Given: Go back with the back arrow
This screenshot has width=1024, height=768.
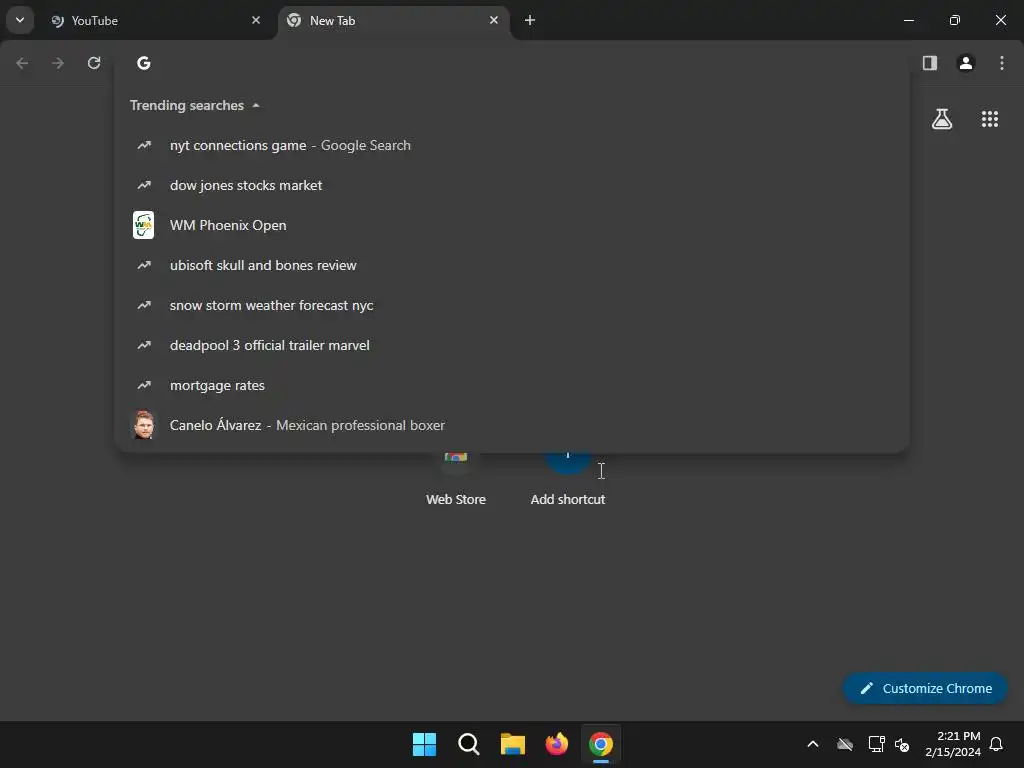Looking at the screenshot, I should pyautogui.click(x=22, y=63).
